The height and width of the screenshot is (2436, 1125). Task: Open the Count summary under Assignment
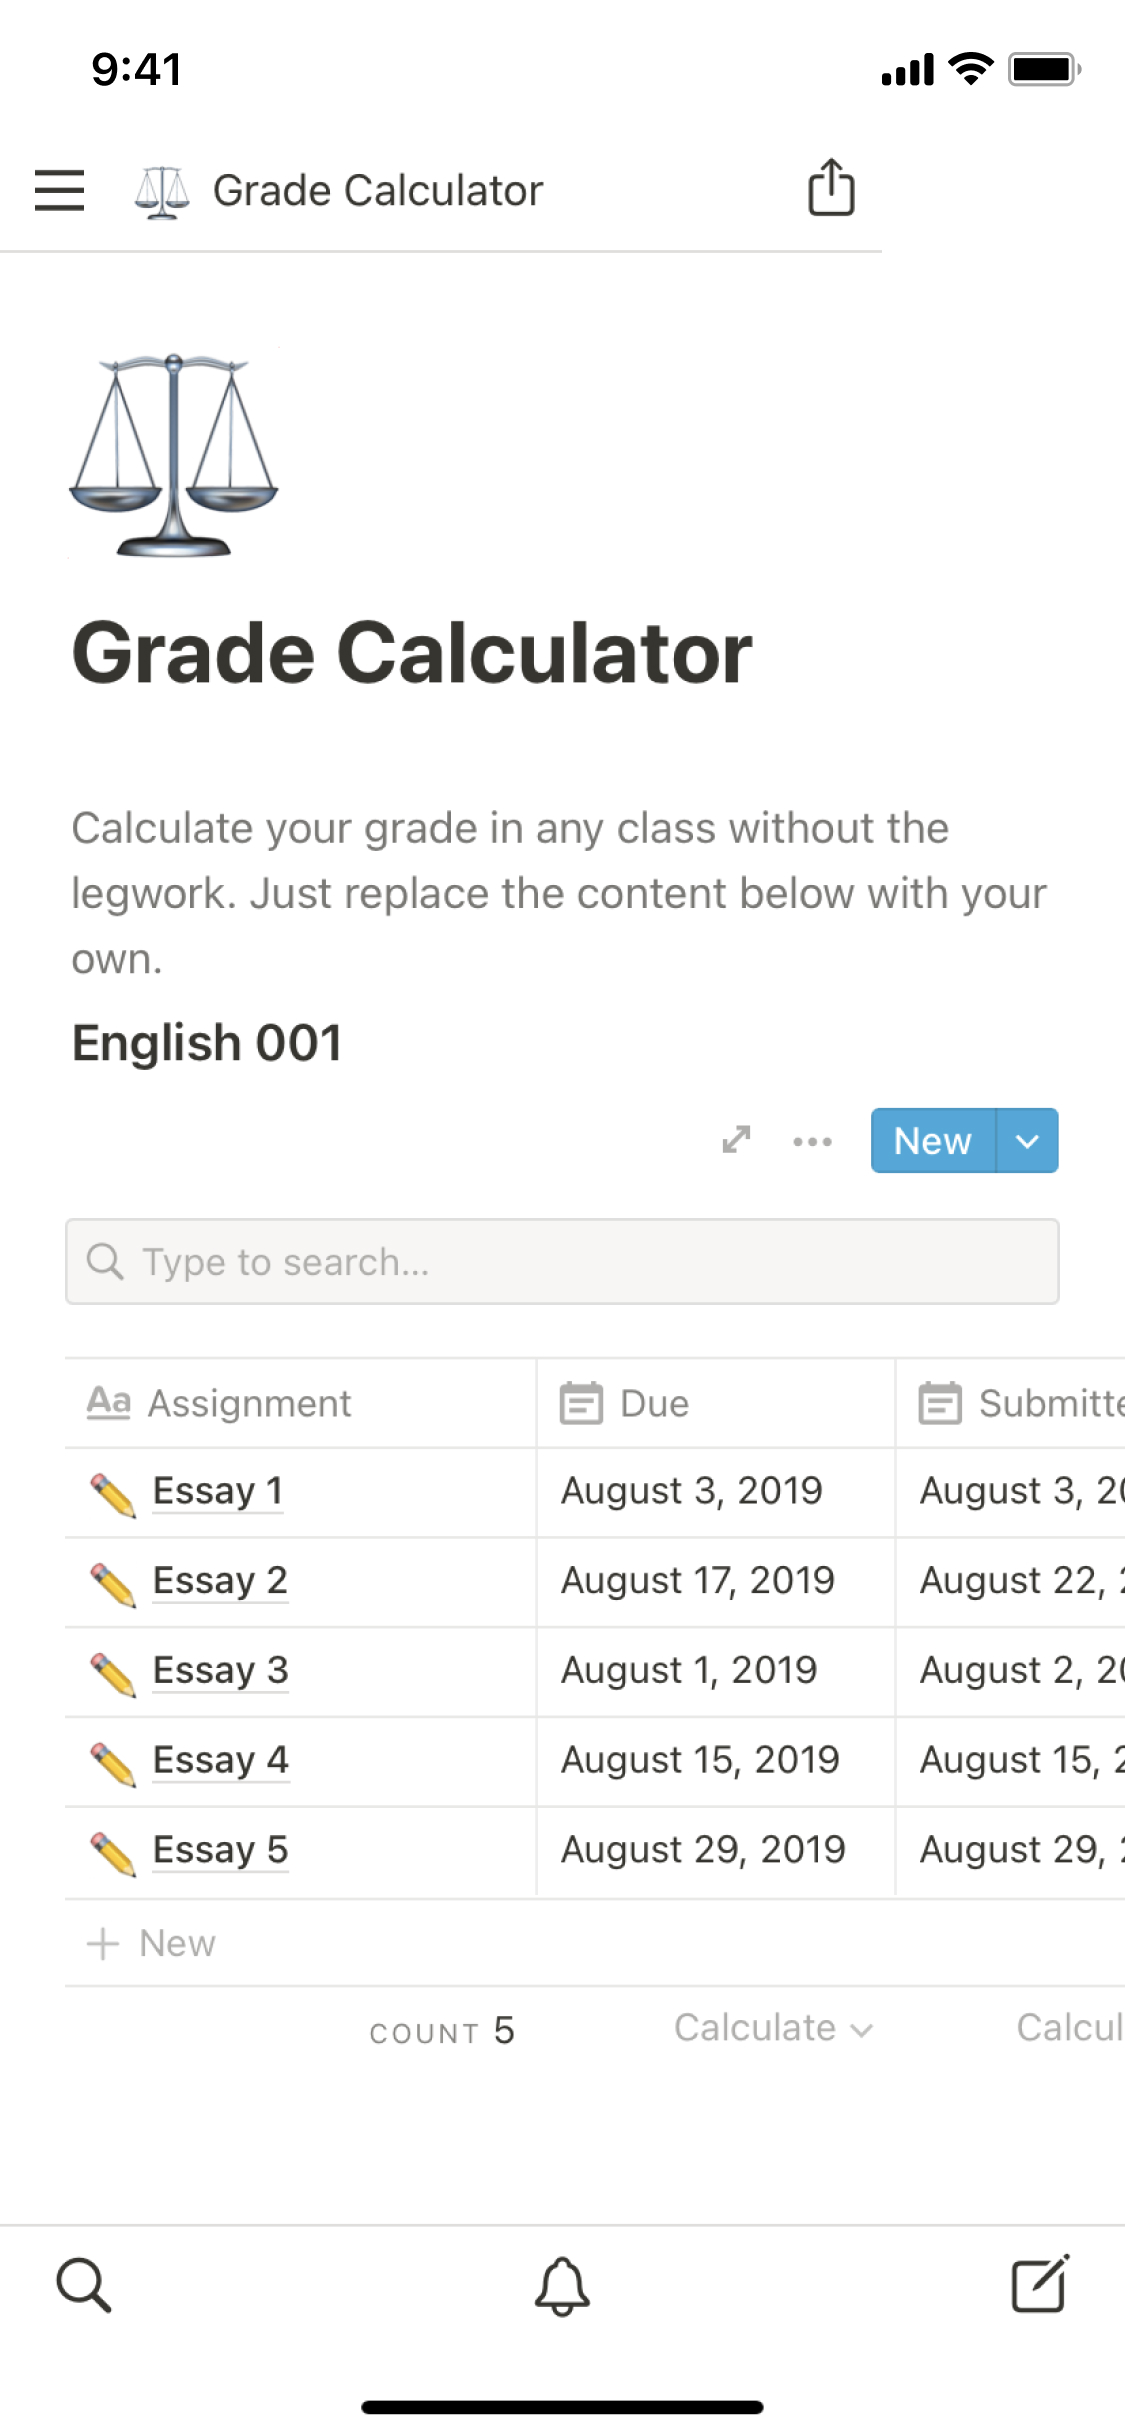tap(441, 2031)
